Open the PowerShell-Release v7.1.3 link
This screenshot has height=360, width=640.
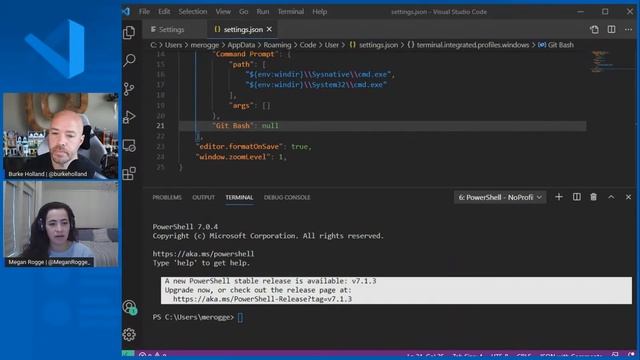click(262, 299)
